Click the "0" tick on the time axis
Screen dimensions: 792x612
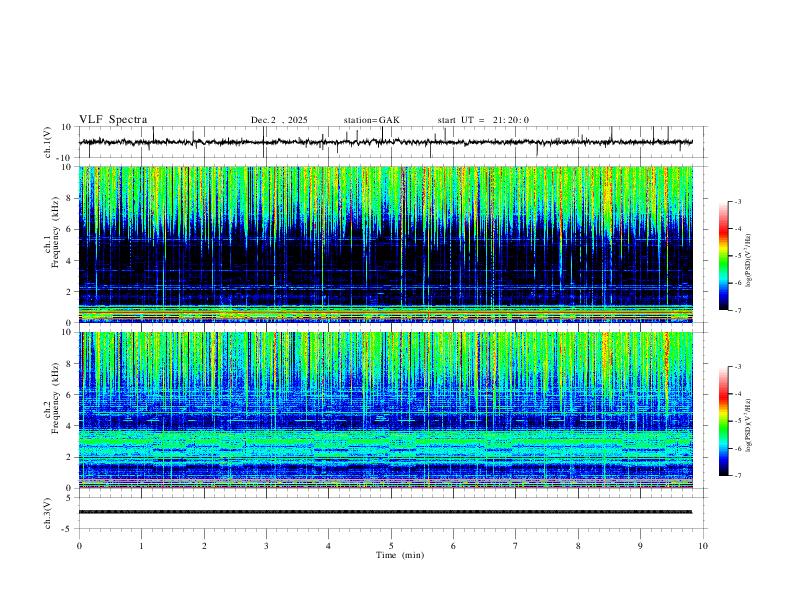click(x=79, y=546)
